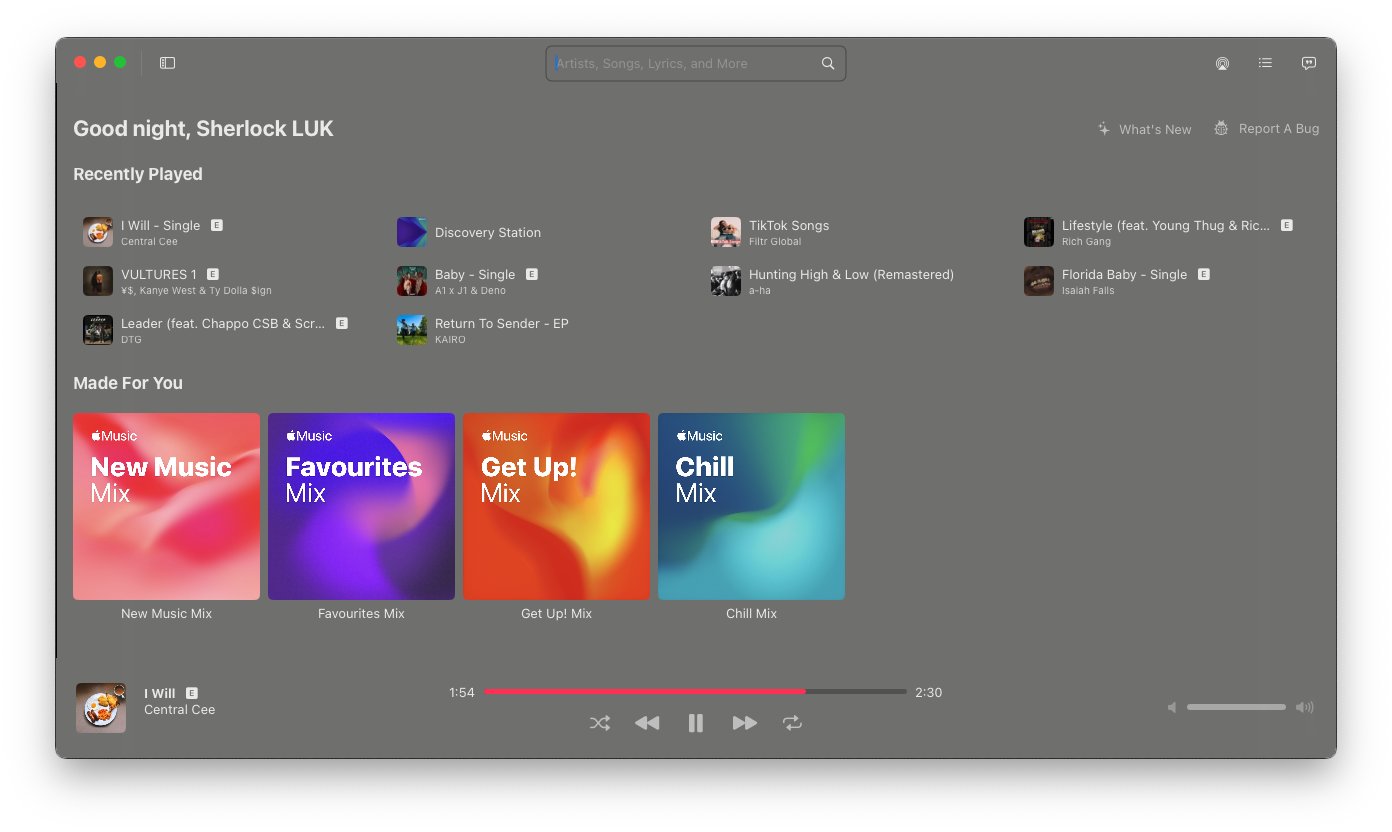Open Florida Baby - Single artwork

pyautogui.click(x=1039, y=281)
